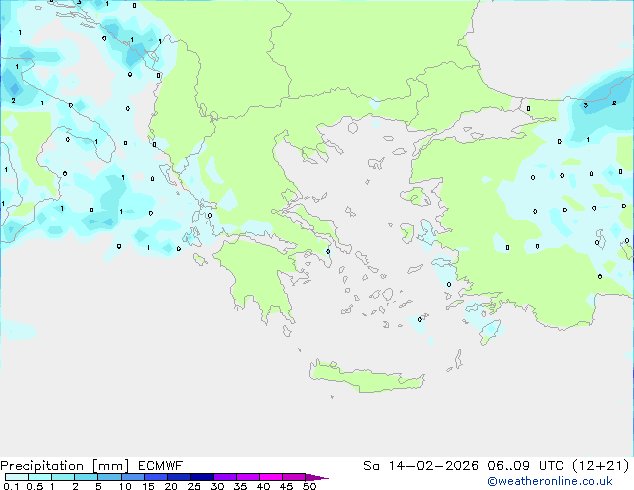Pick the 40–45 mm legend color swatch

pos(271,477)
